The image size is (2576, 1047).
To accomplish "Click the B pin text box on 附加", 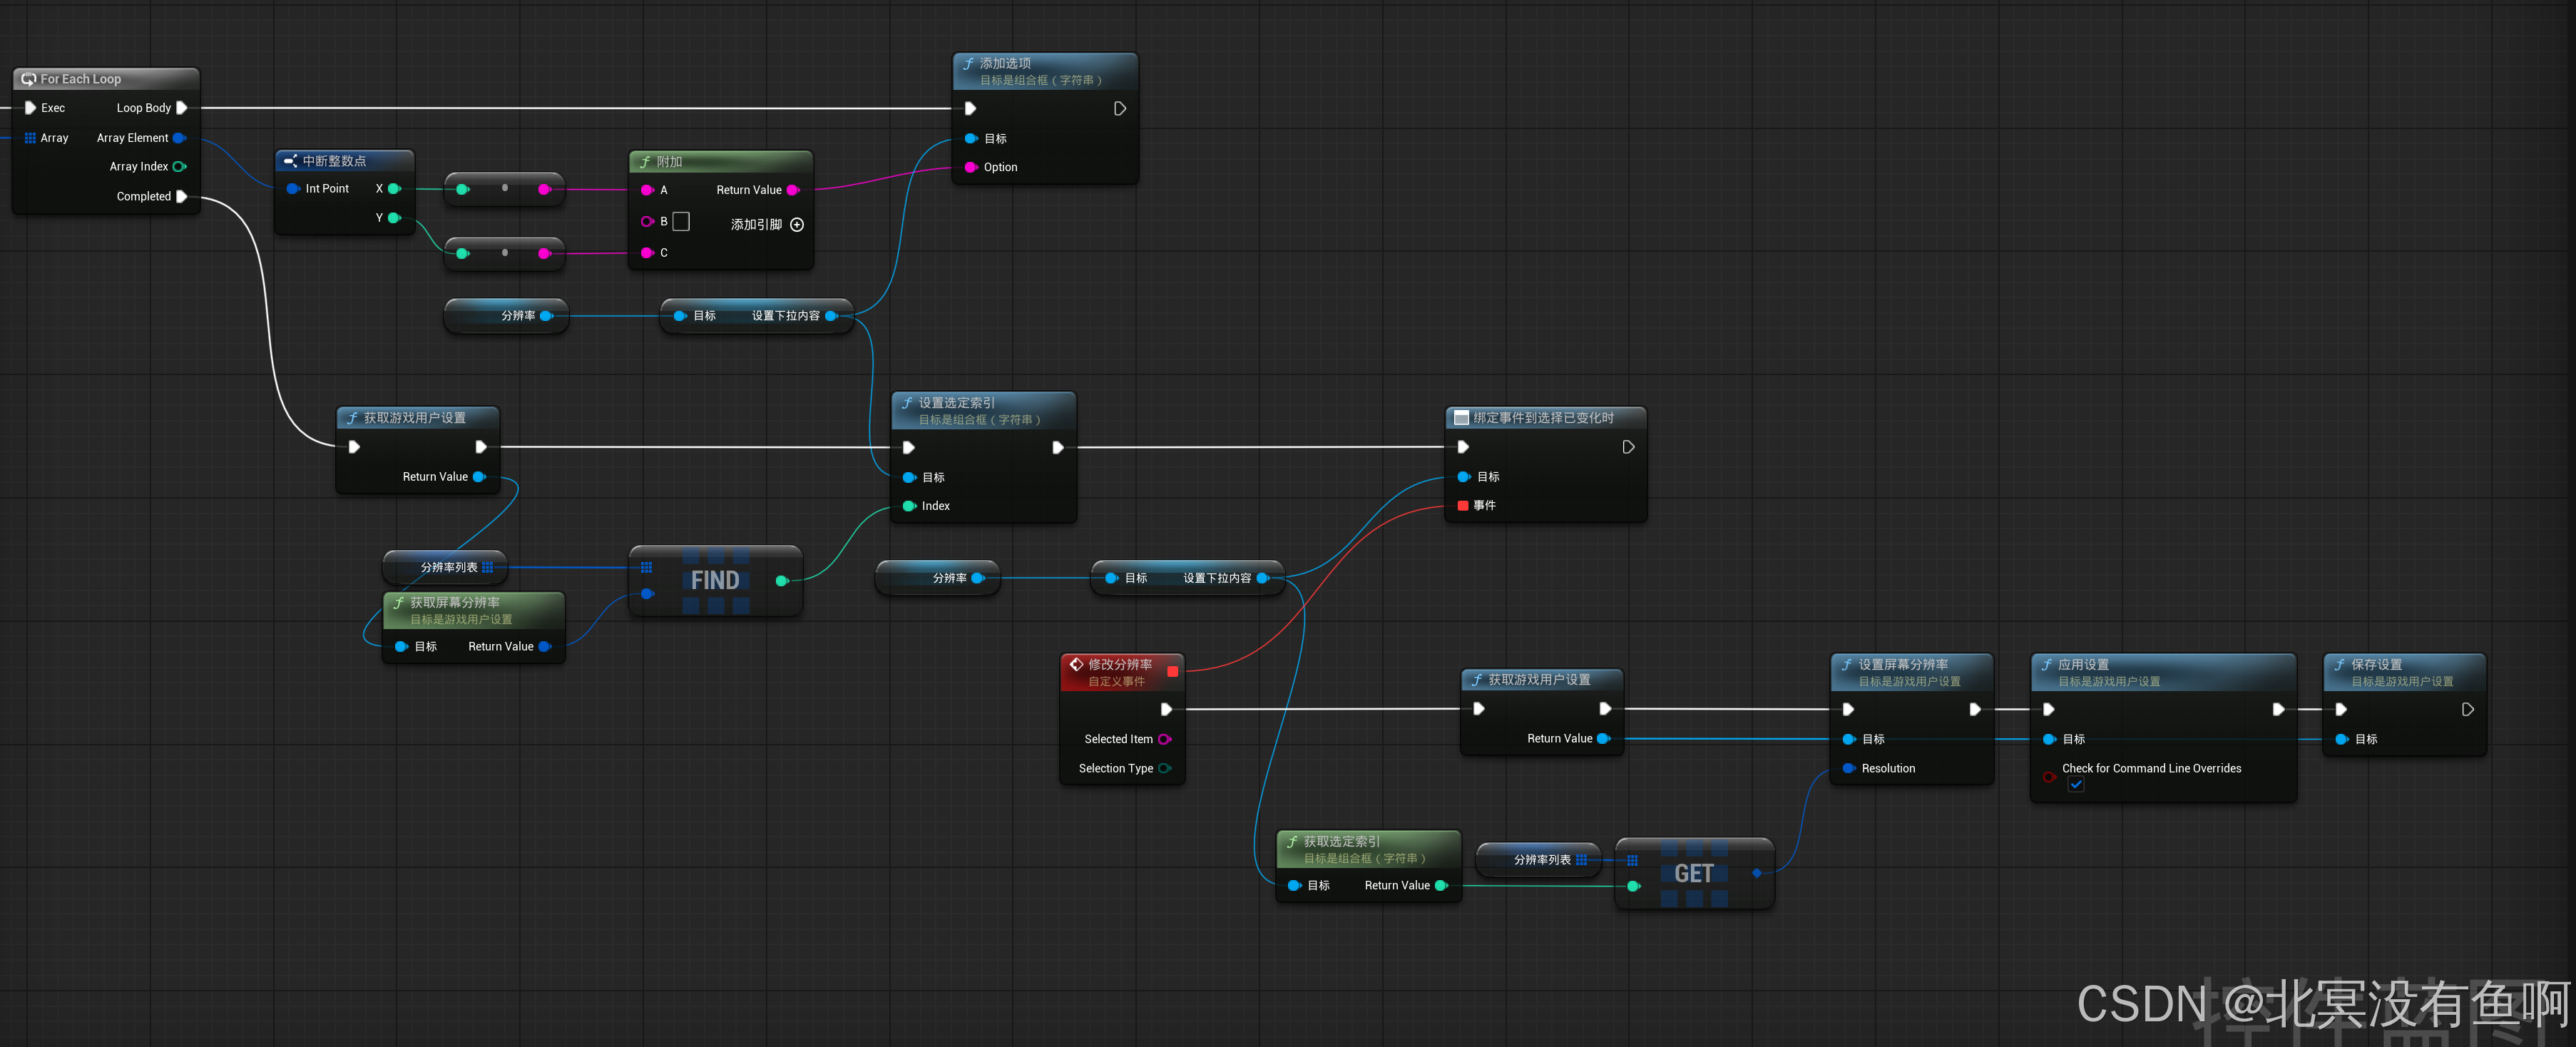I will click(681, 221).
